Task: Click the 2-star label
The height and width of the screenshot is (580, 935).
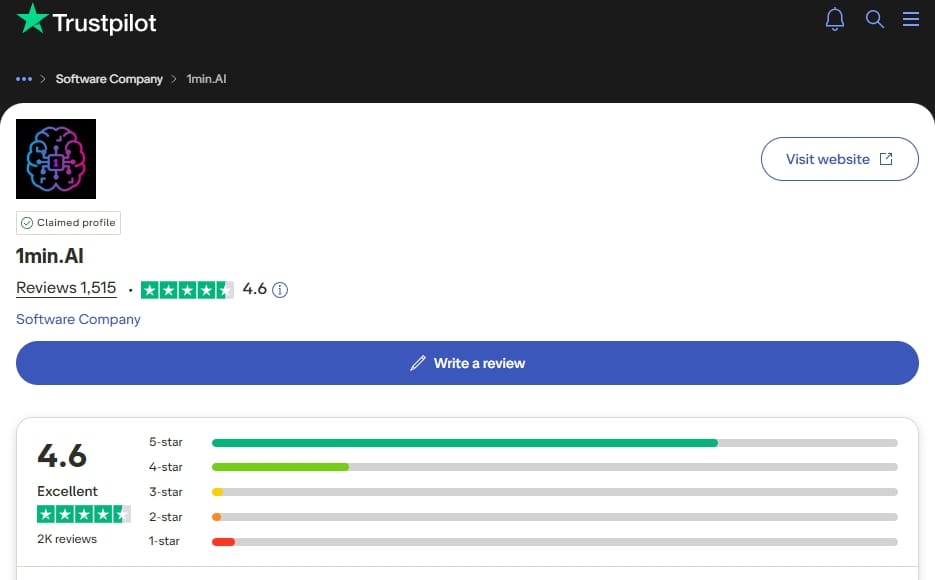Action: click(x=166, y=517)
